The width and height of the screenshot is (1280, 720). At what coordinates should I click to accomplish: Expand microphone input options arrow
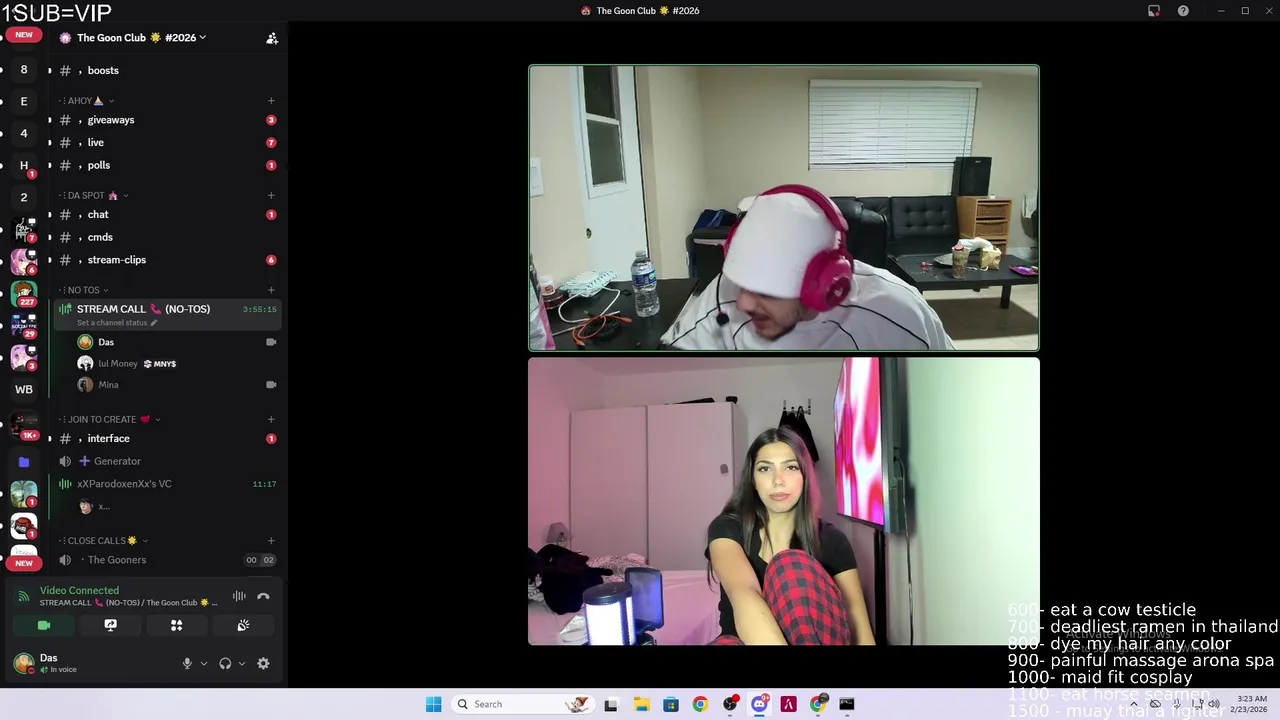tap(204, 663)
